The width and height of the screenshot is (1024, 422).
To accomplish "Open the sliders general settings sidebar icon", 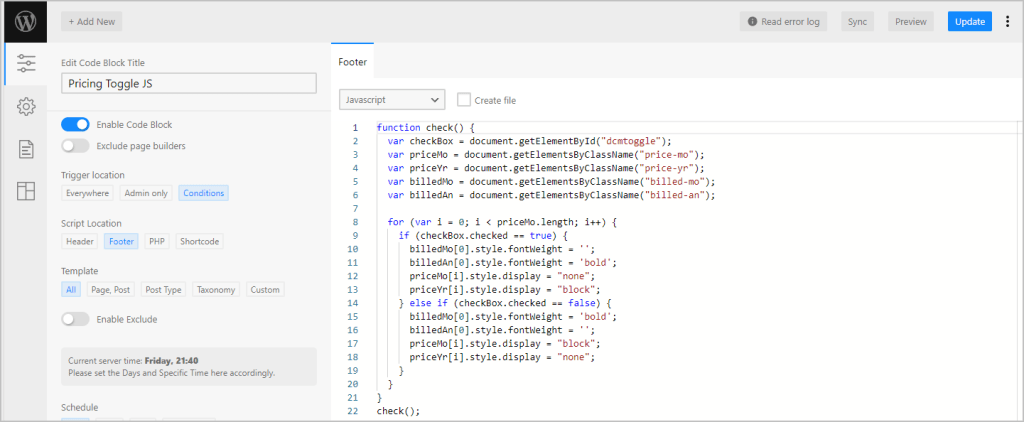I will [x=26, y=63].
